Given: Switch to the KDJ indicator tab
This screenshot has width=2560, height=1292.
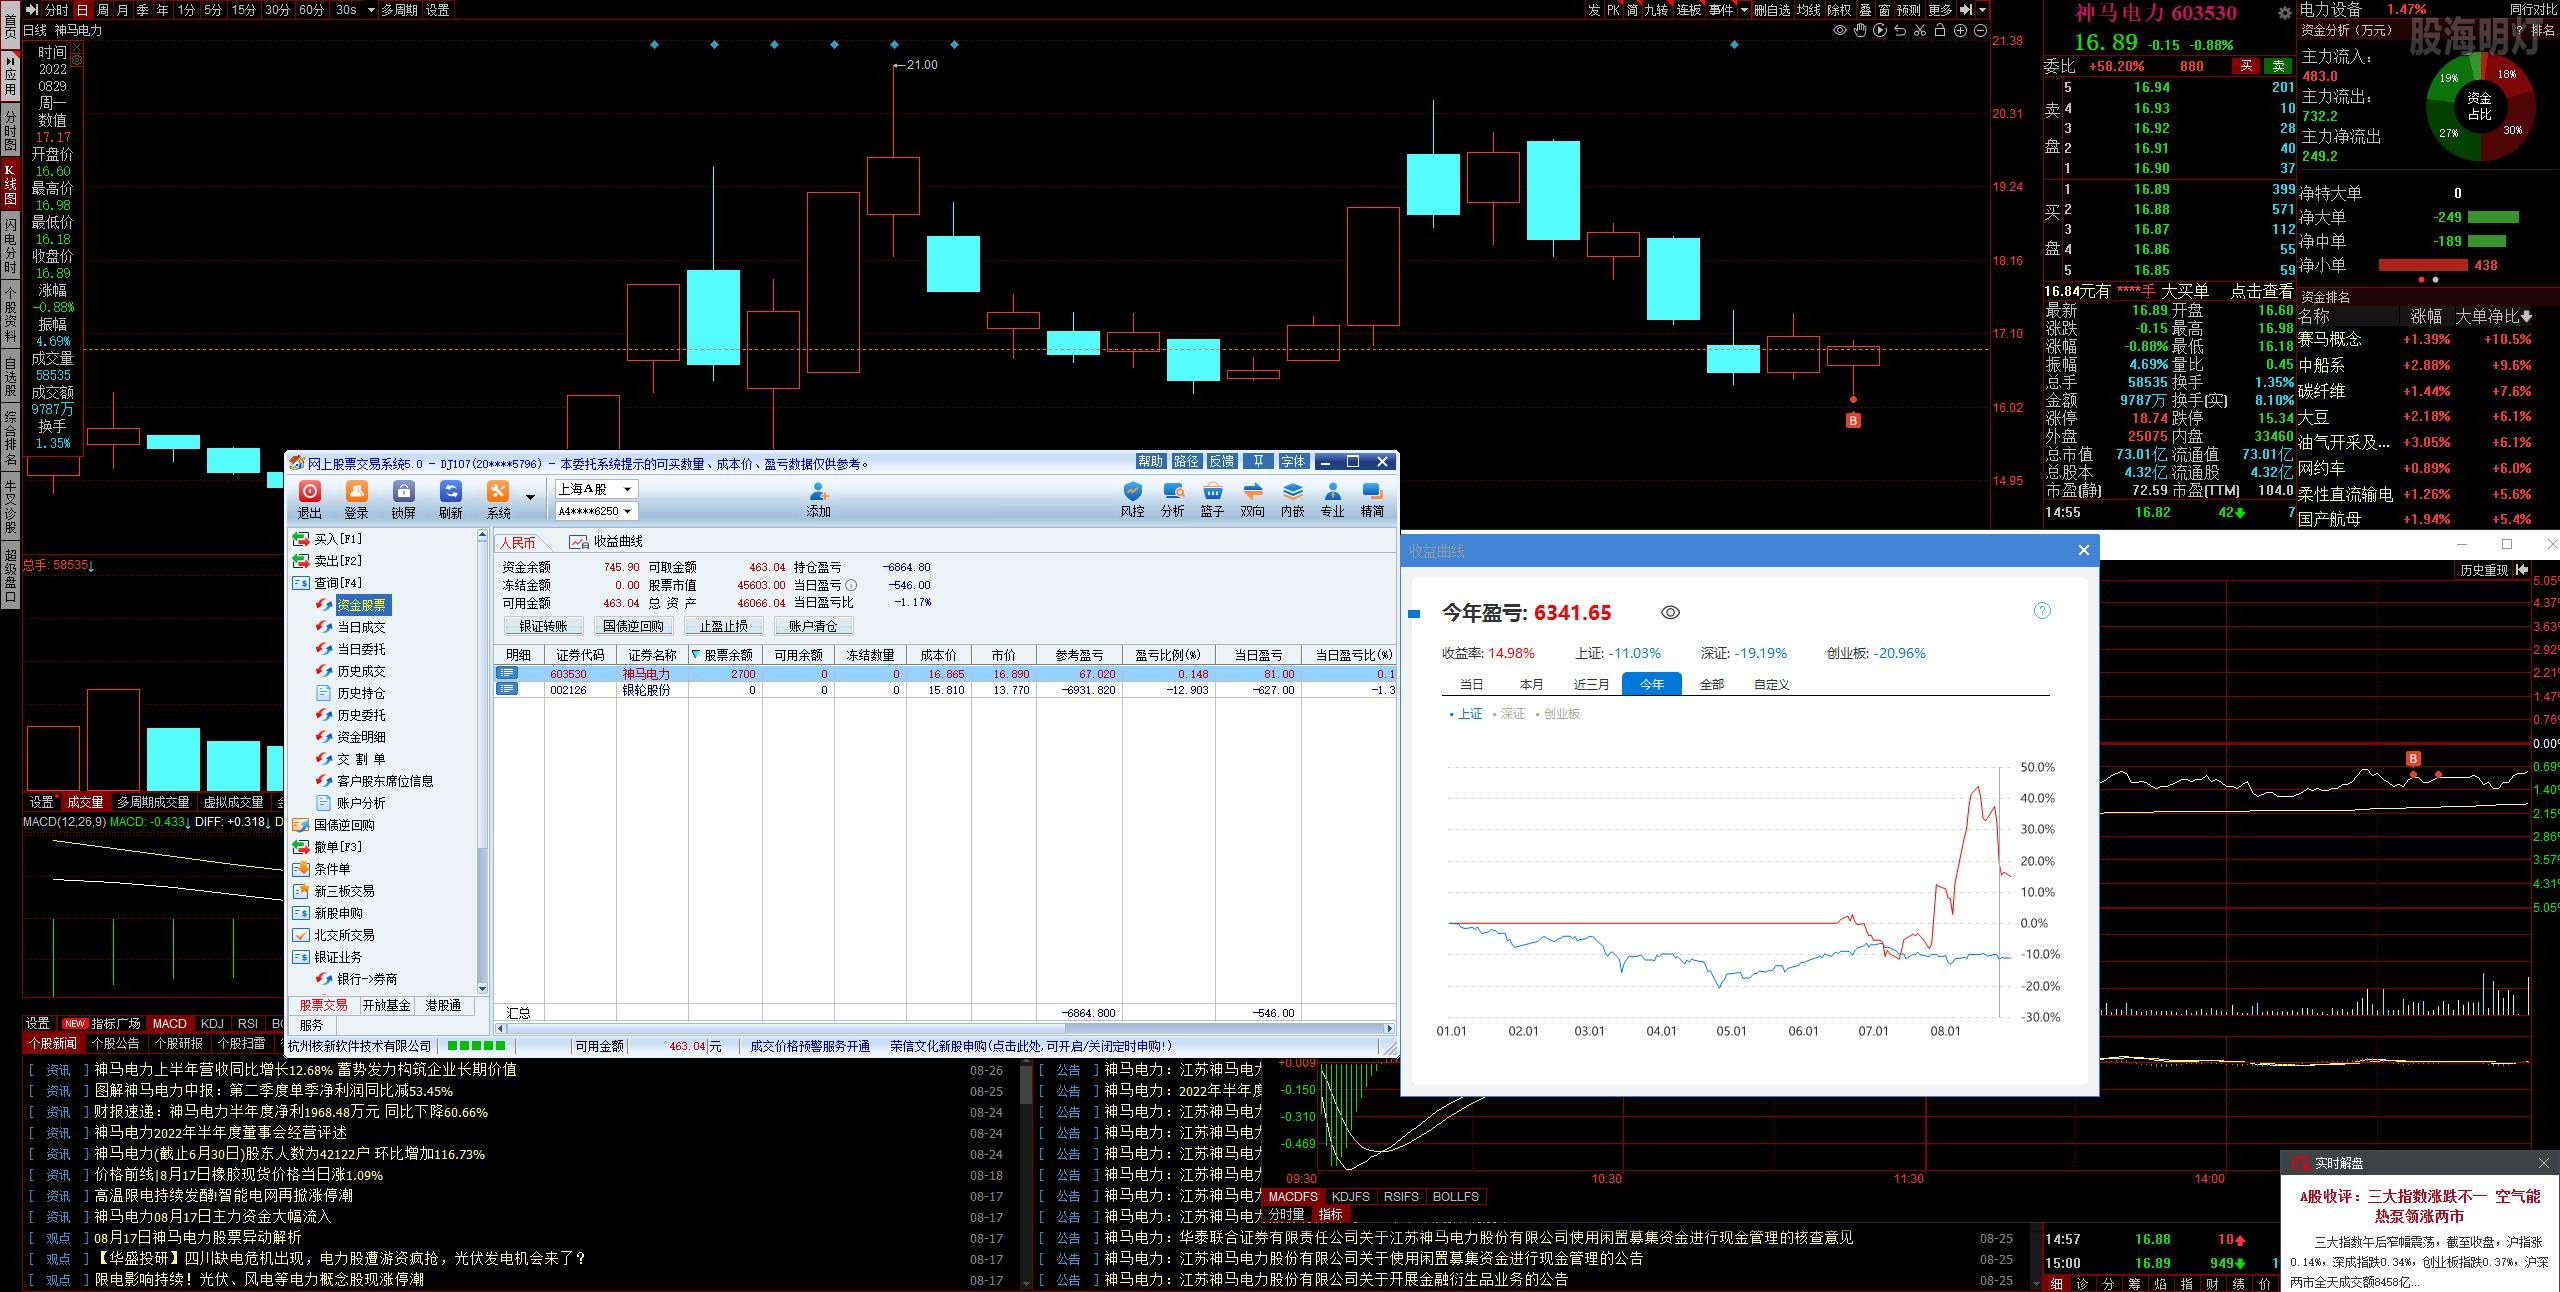Looking at the screenshot, I should (x=212, y=1023).
